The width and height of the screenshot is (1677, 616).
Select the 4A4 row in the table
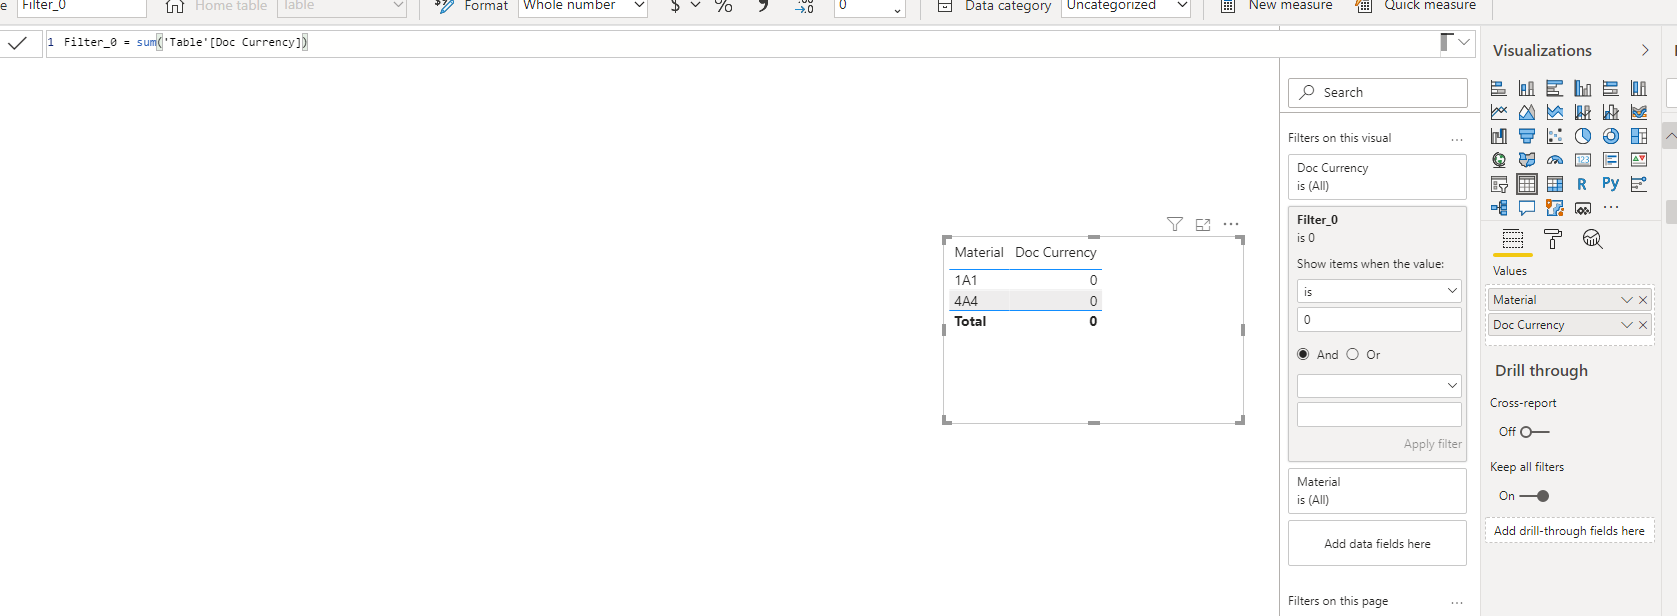(1025, 301)
